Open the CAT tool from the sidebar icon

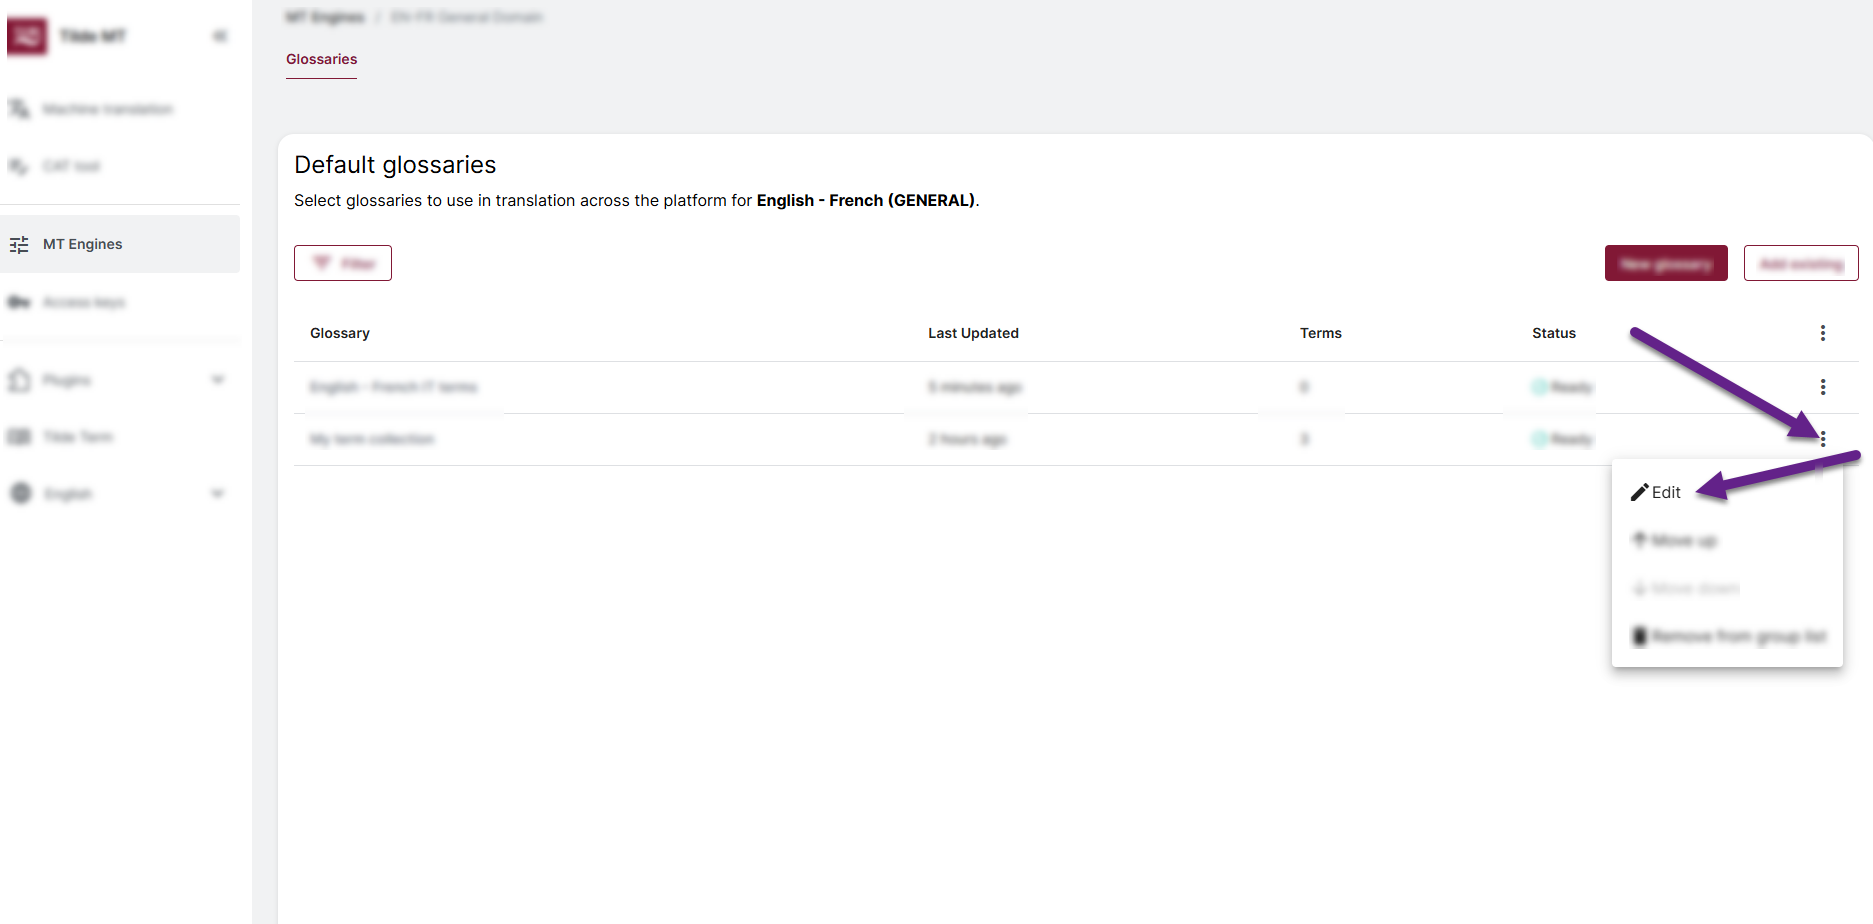pos(18,166)
